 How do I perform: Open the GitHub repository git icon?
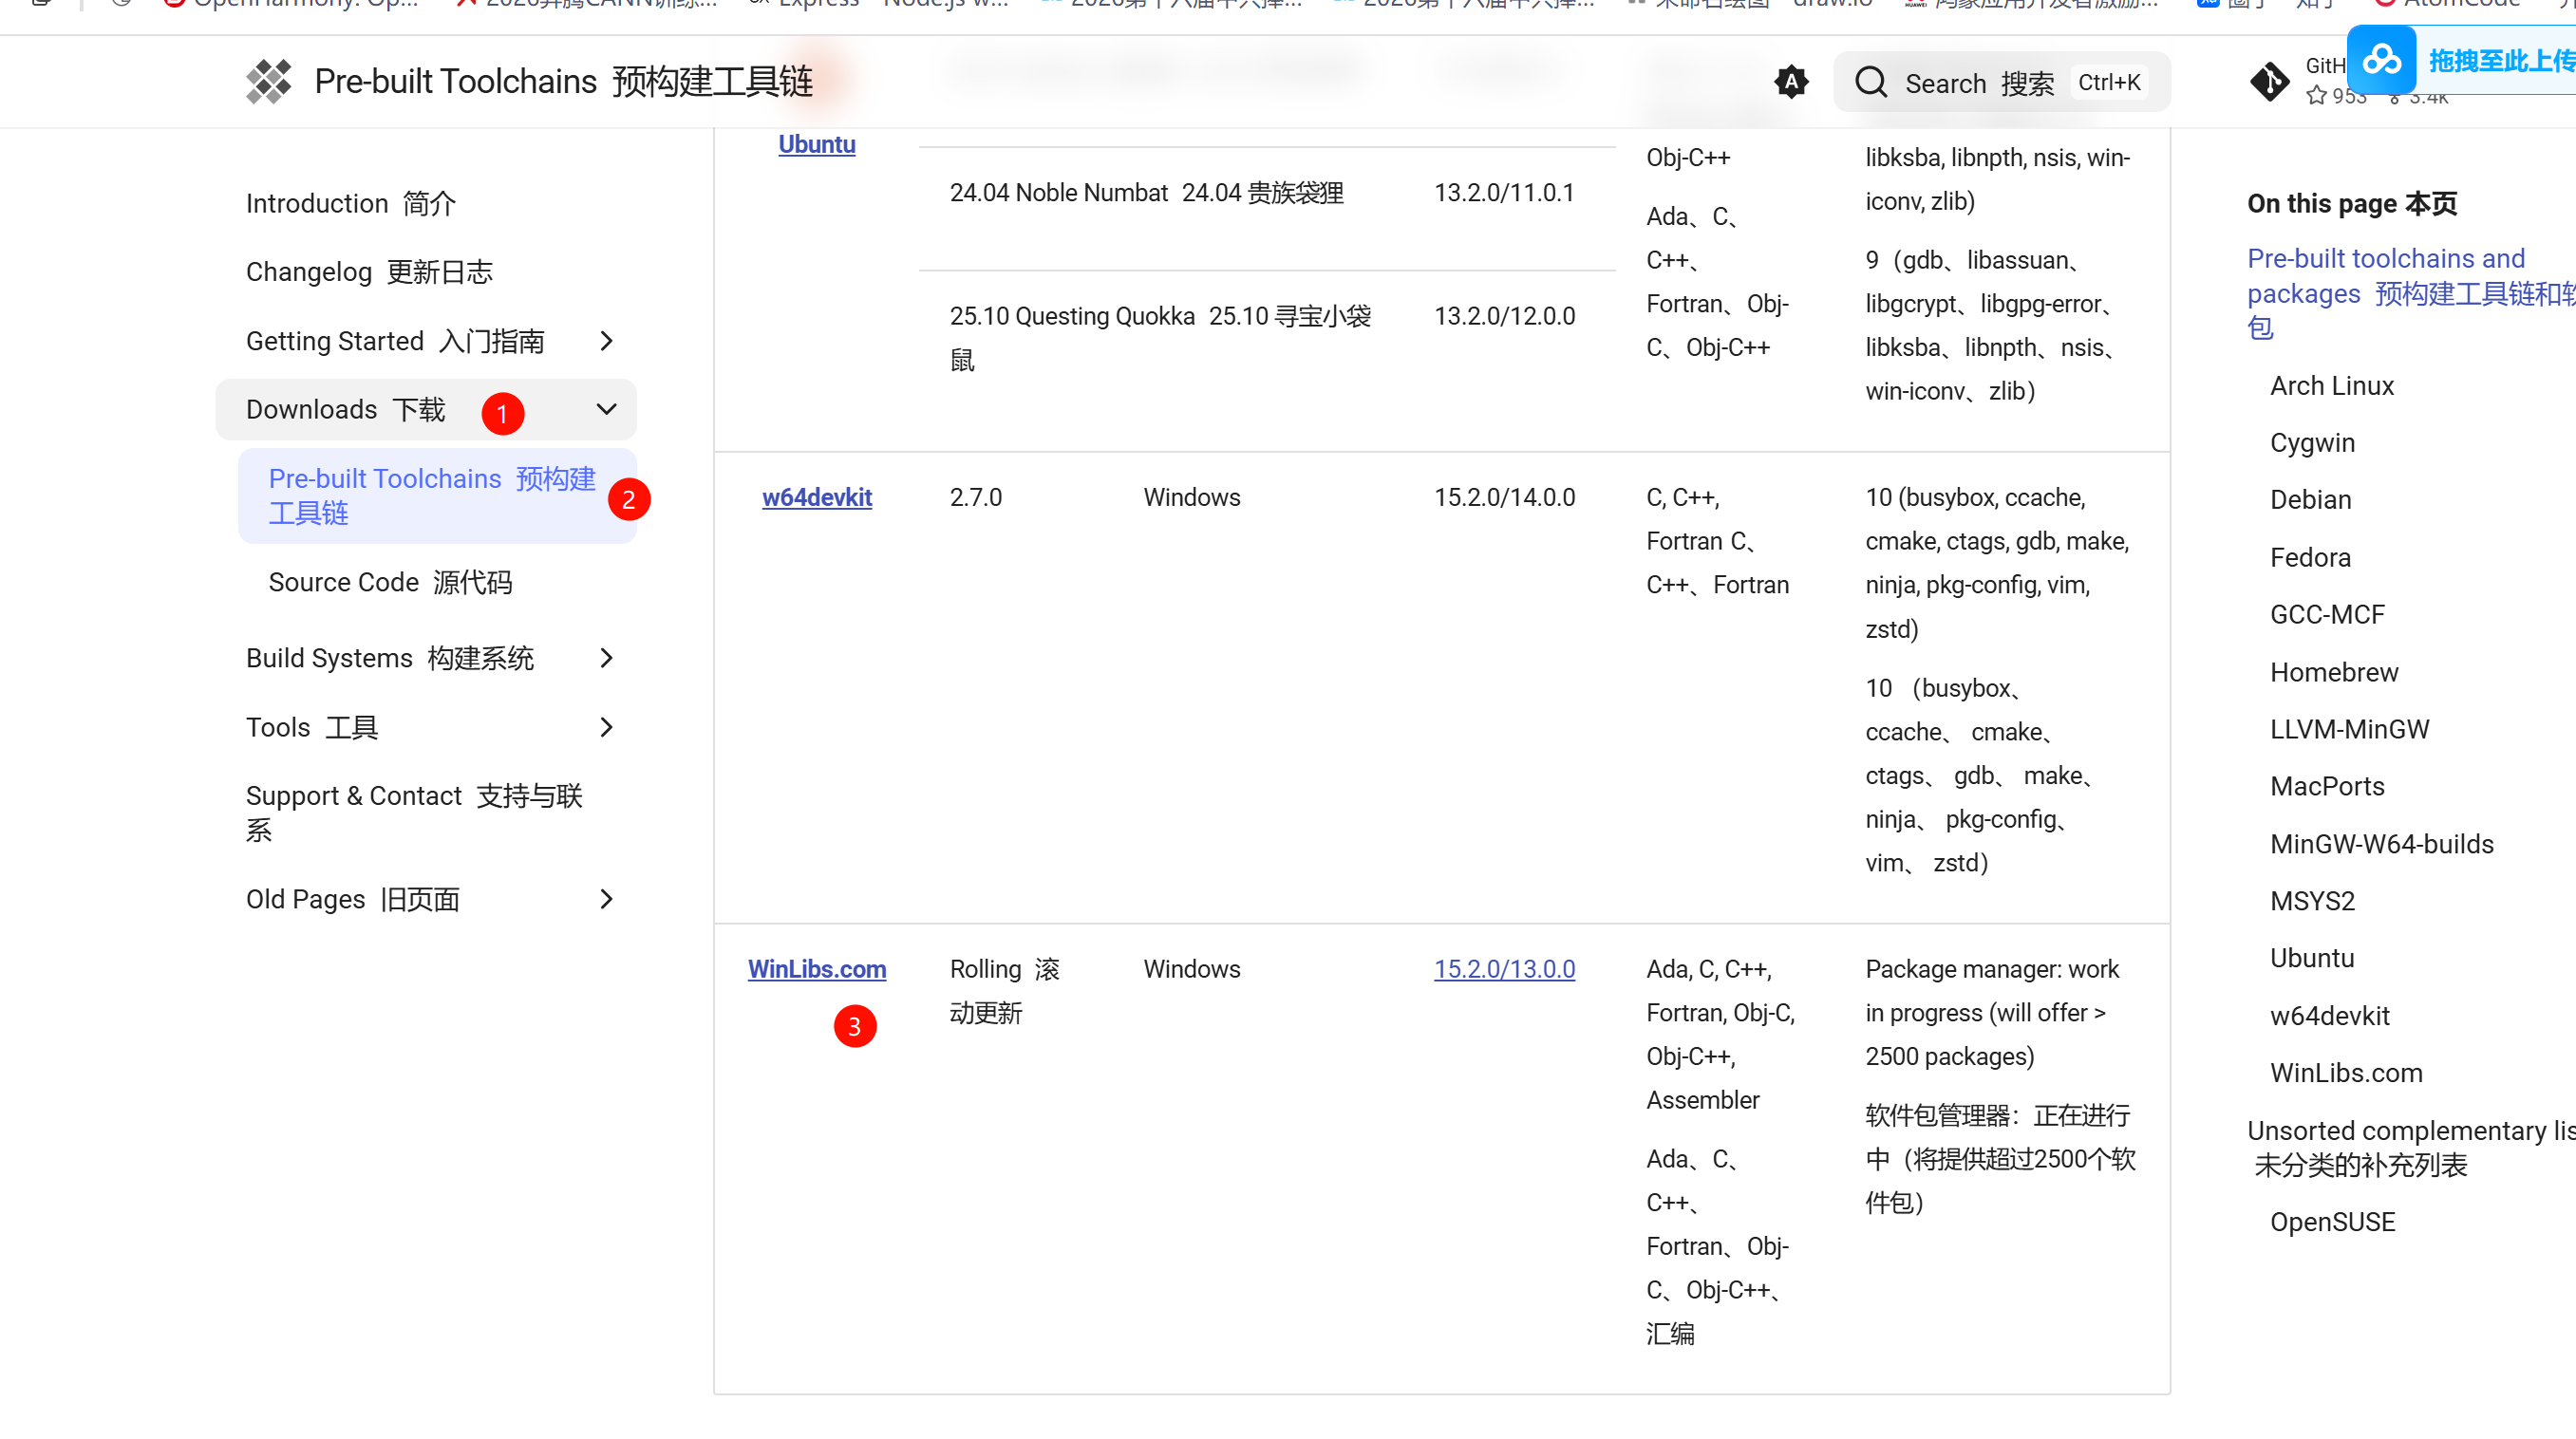[x=2269, y=81]
